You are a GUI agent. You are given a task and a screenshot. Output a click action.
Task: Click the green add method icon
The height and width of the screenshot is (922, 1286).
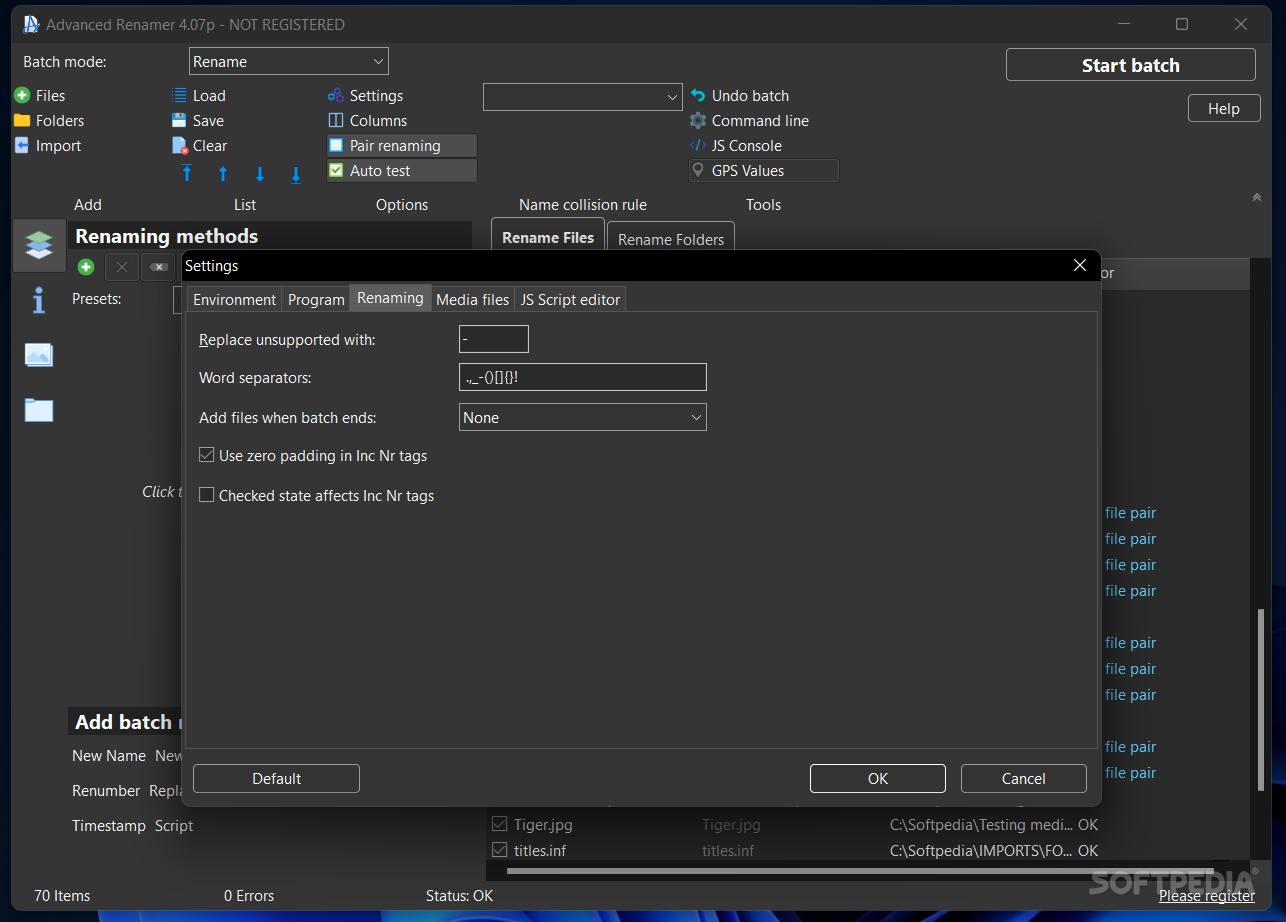[86, 267]
